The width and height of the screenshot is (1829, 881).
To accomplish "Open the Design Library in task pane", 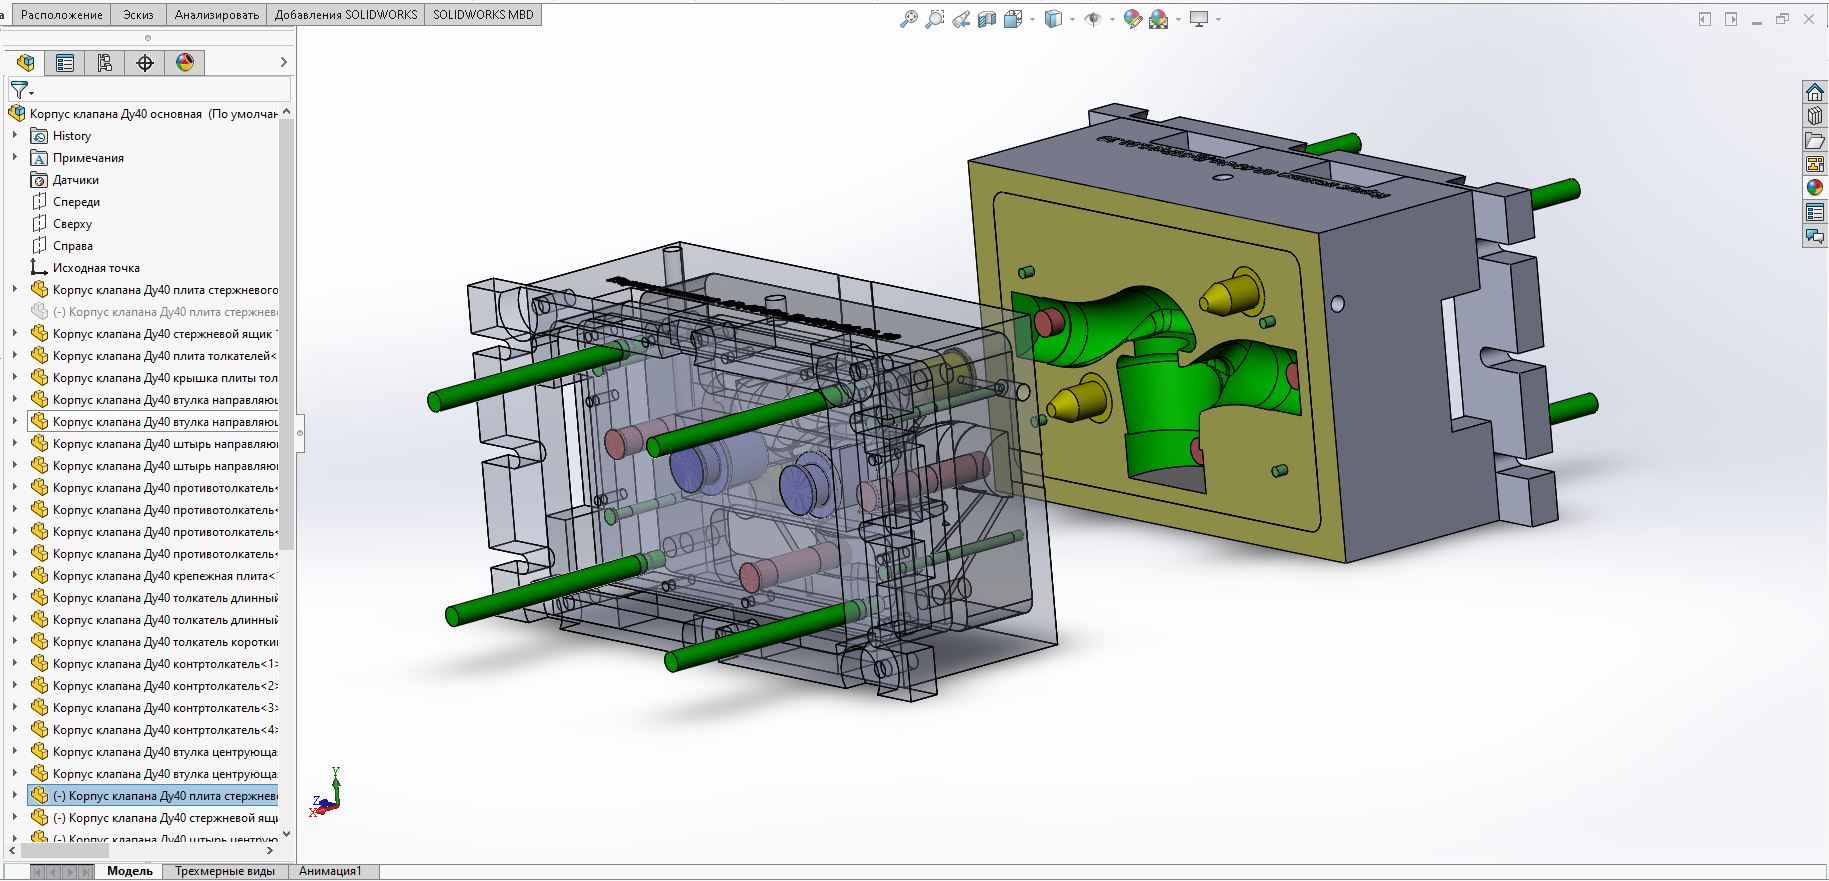I will [1814, 116].
